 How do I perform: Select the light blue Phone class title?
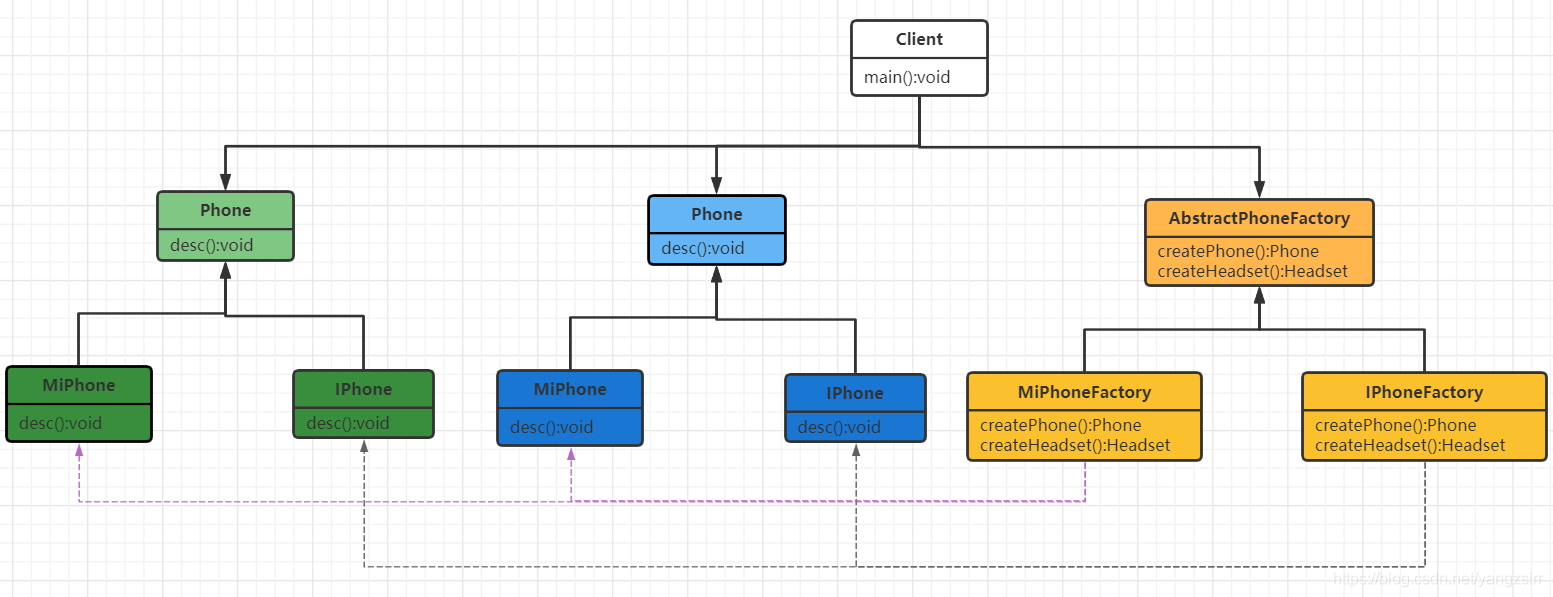tap(717, 214)
